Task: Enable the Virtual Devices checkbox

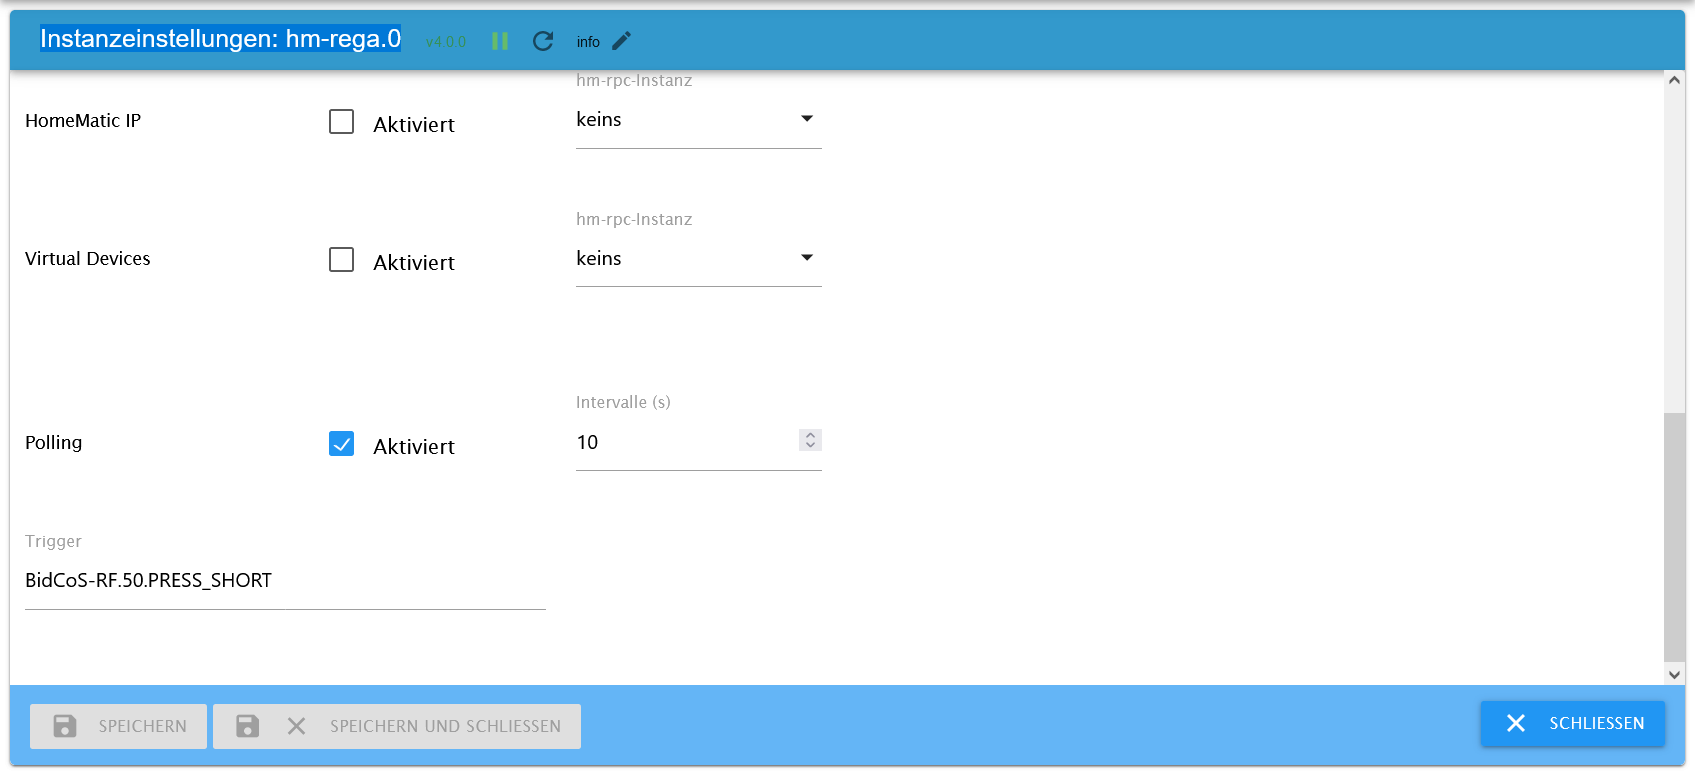Action: [x=342, y=260]
